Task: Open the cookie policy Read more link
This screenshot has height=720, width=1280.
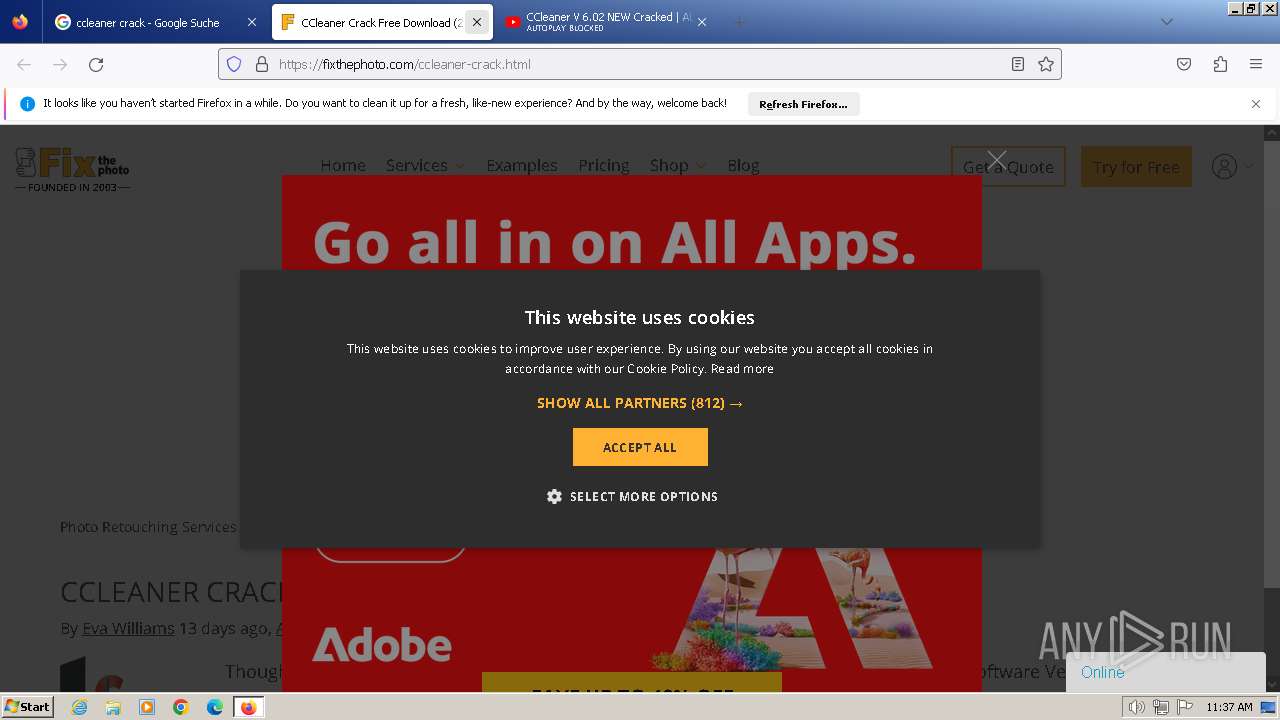Action: pyautogui.click(x=742, y=368)
